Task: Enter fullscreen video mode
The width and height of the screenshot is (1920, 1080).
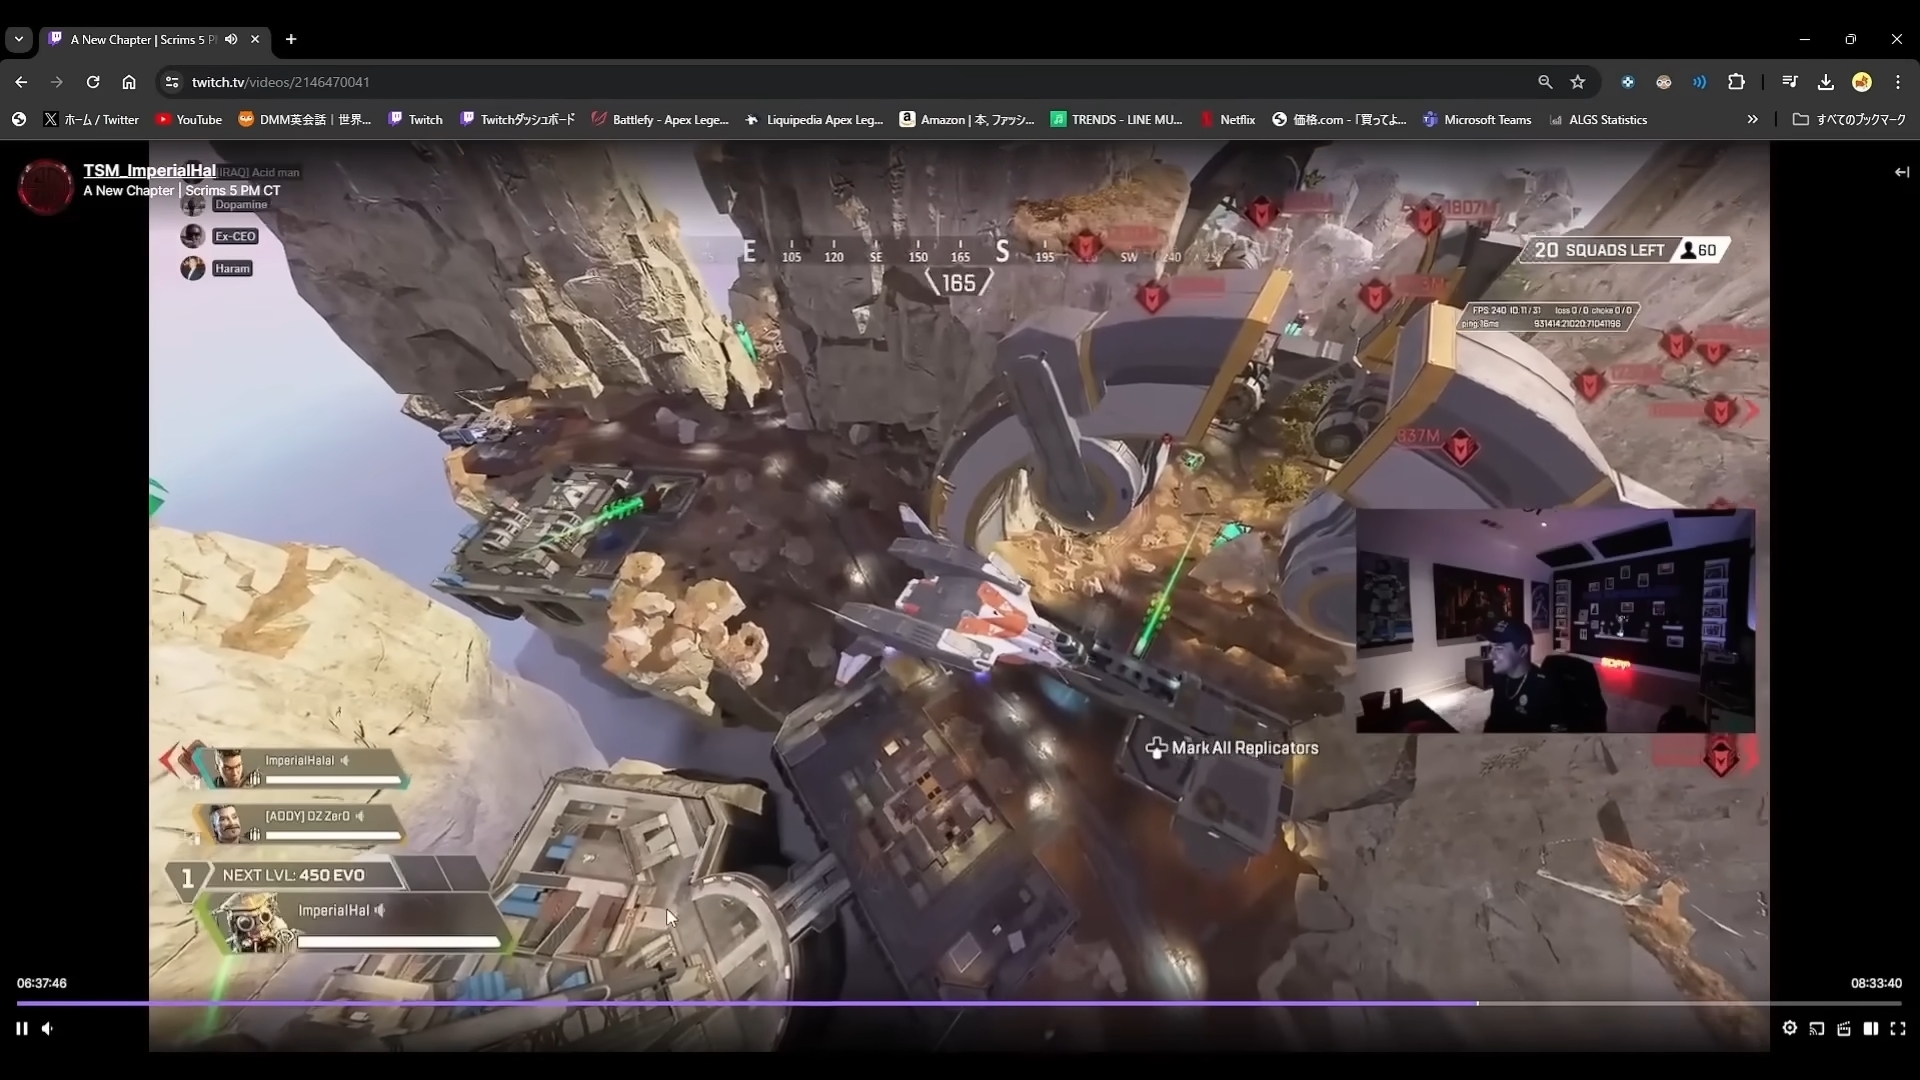Action: pyautogui.click(x=1898, y=1028)
